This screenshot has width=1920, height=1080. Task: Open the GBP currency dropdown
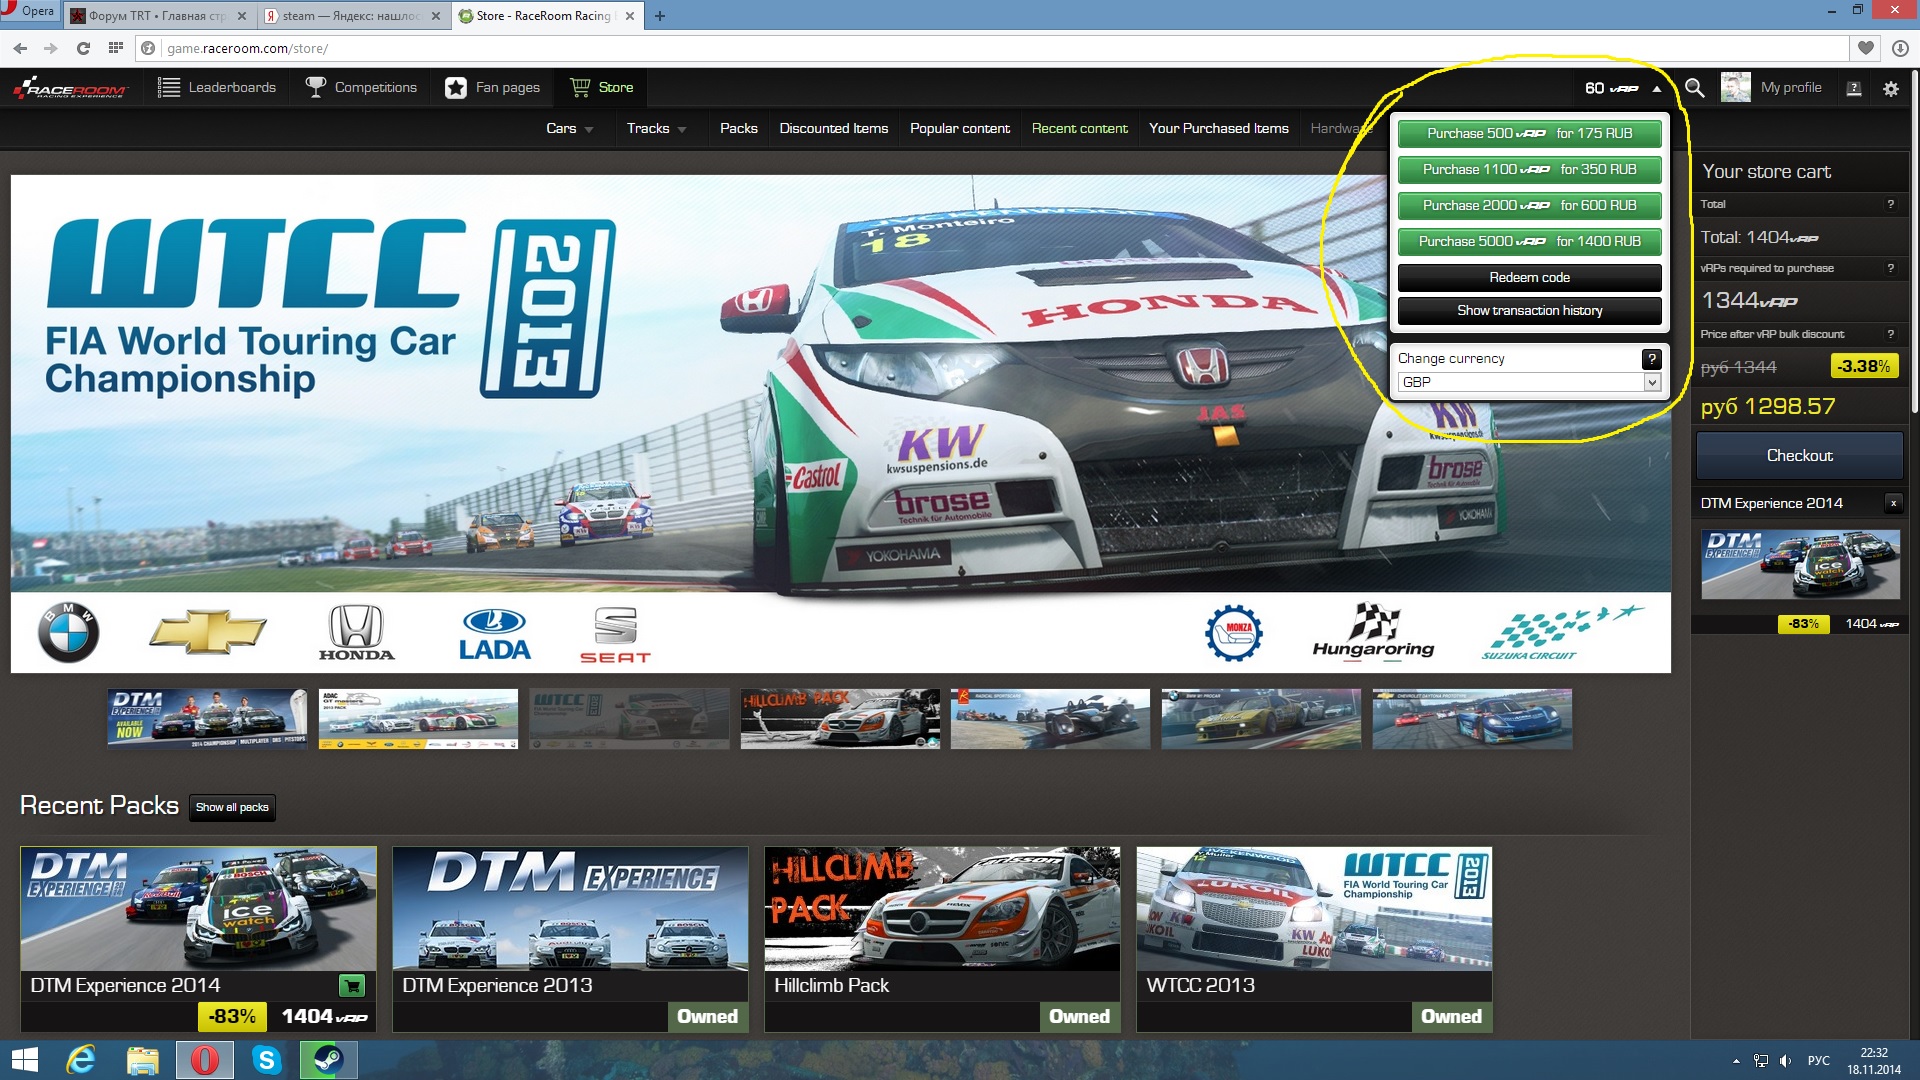click(x=1528, y=382)
